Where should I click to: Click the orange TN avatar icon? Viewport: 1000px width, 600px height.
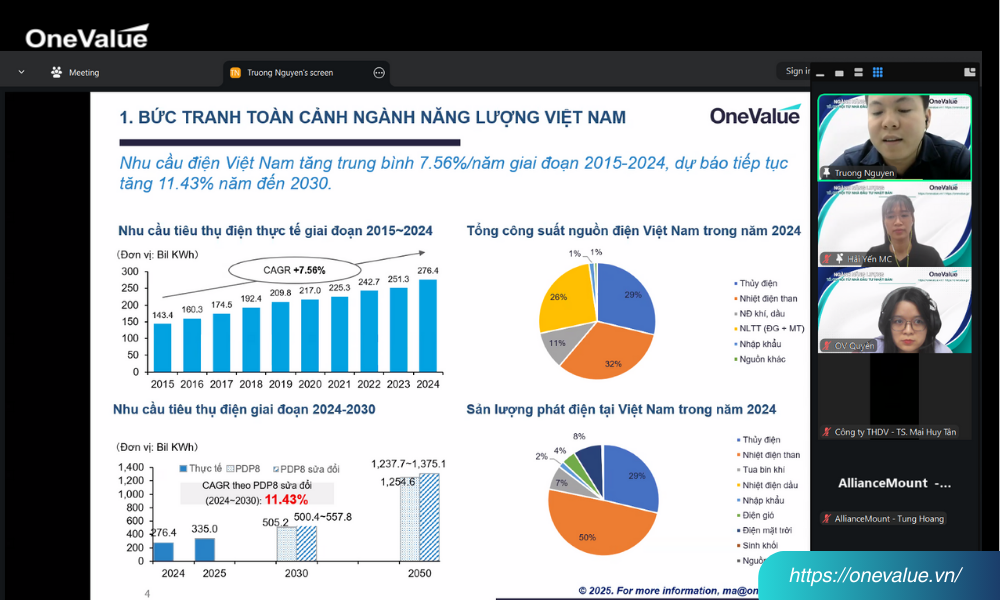pyautogui.click(x=235, y=72)
